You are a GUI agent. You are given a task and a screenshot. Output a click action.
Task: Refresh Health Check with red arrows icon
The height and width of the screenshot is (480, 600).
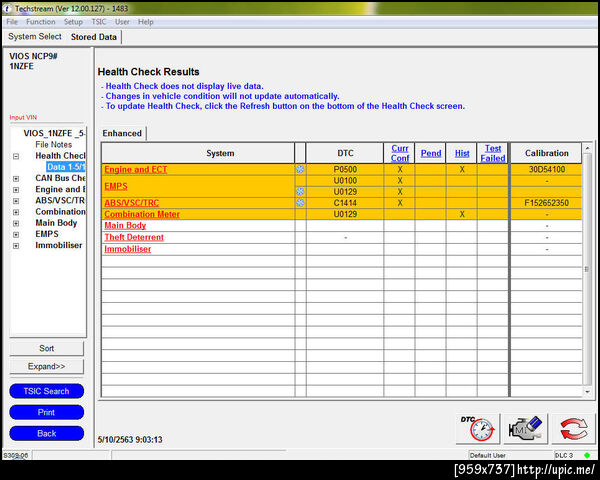(573, 428)
